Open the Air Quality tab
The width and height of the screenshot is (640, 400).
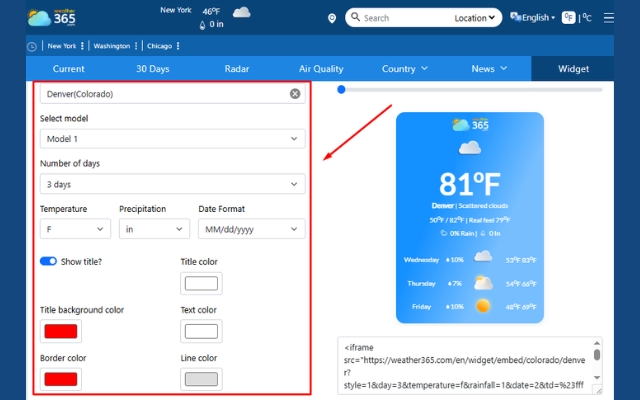(x=321, y=69)
